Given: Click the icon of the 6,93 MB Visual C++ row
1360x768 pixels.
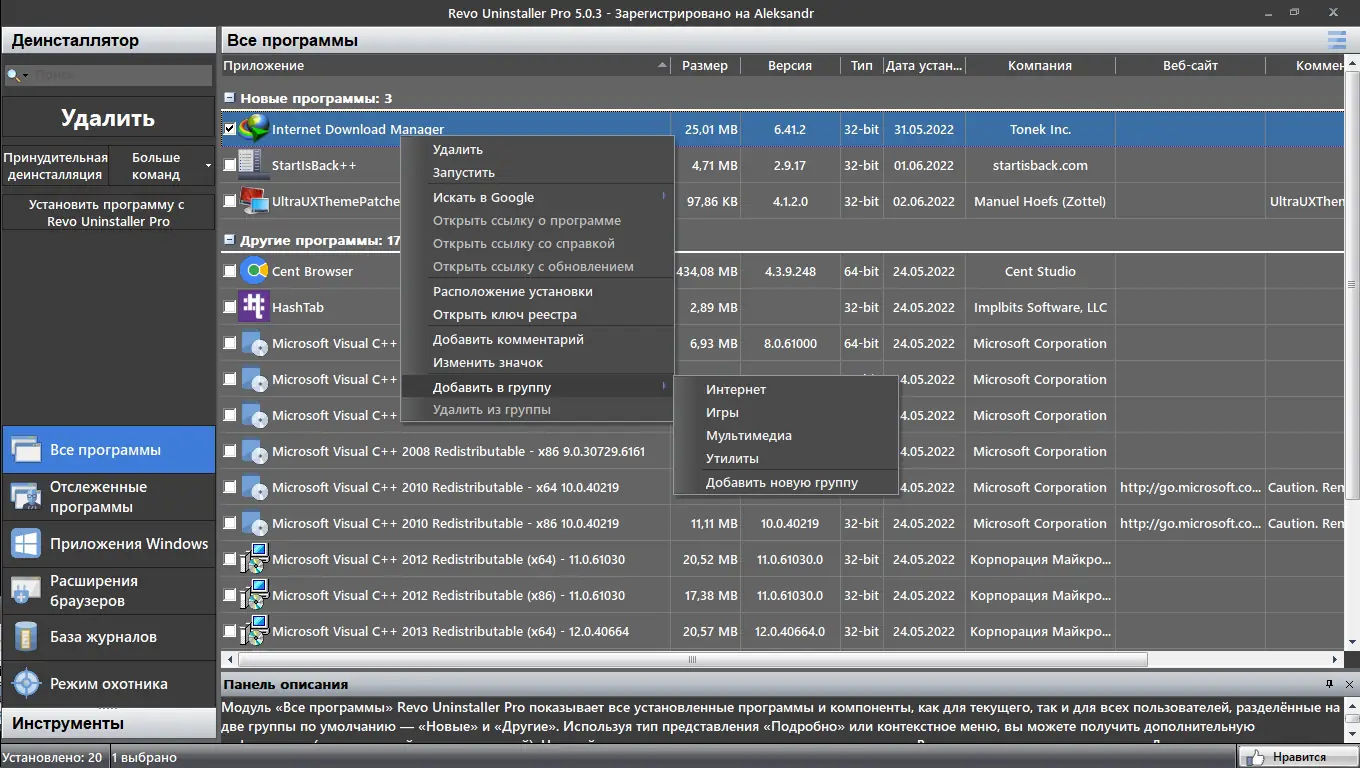Looking at the screenshot, I should (255, 343).
